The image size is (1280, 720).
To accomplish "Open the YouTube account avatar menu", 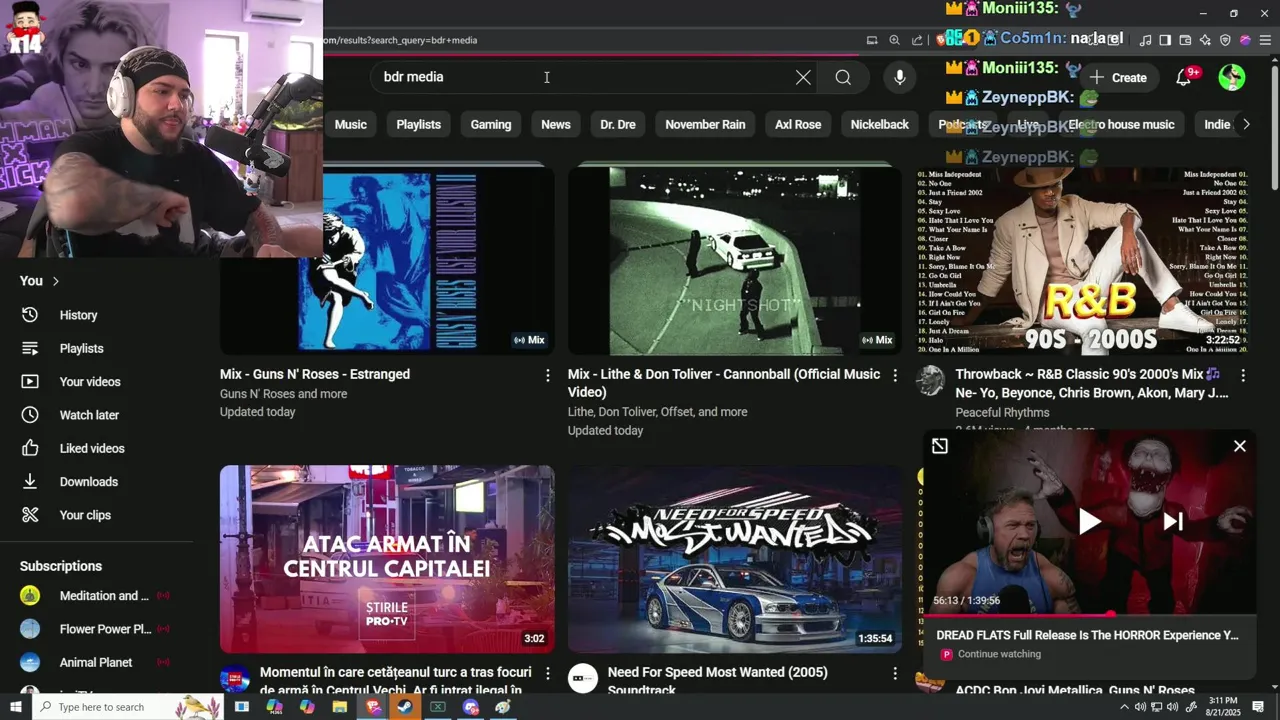I will [1232, 77].
